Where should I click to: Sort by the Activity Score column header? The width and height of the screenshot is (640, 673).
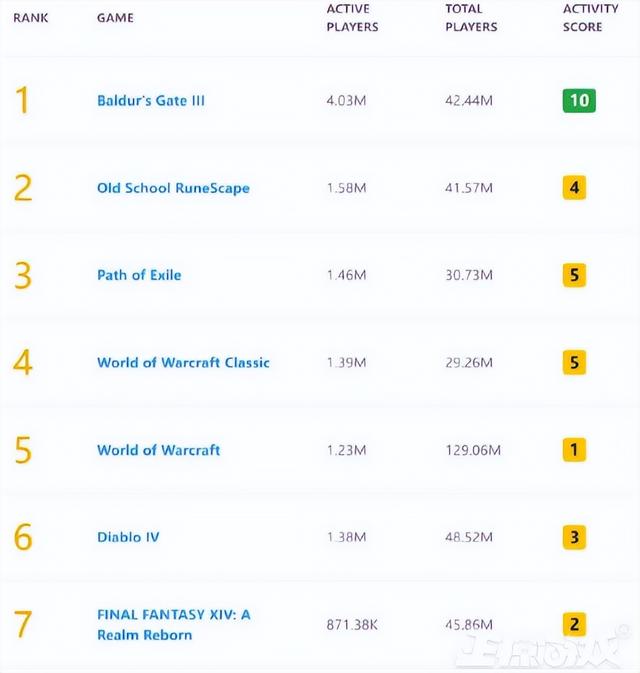point(591,18)
